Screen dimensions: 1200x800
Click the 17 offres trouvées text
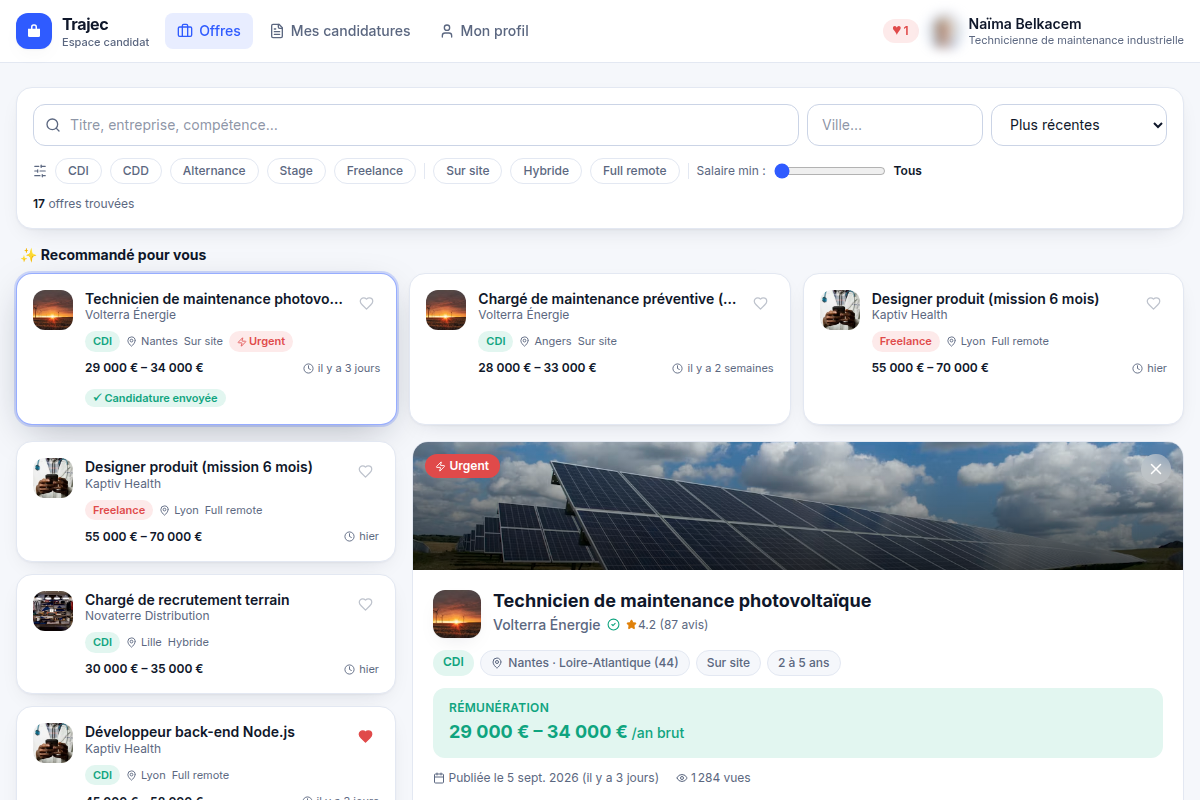(83, 204)
